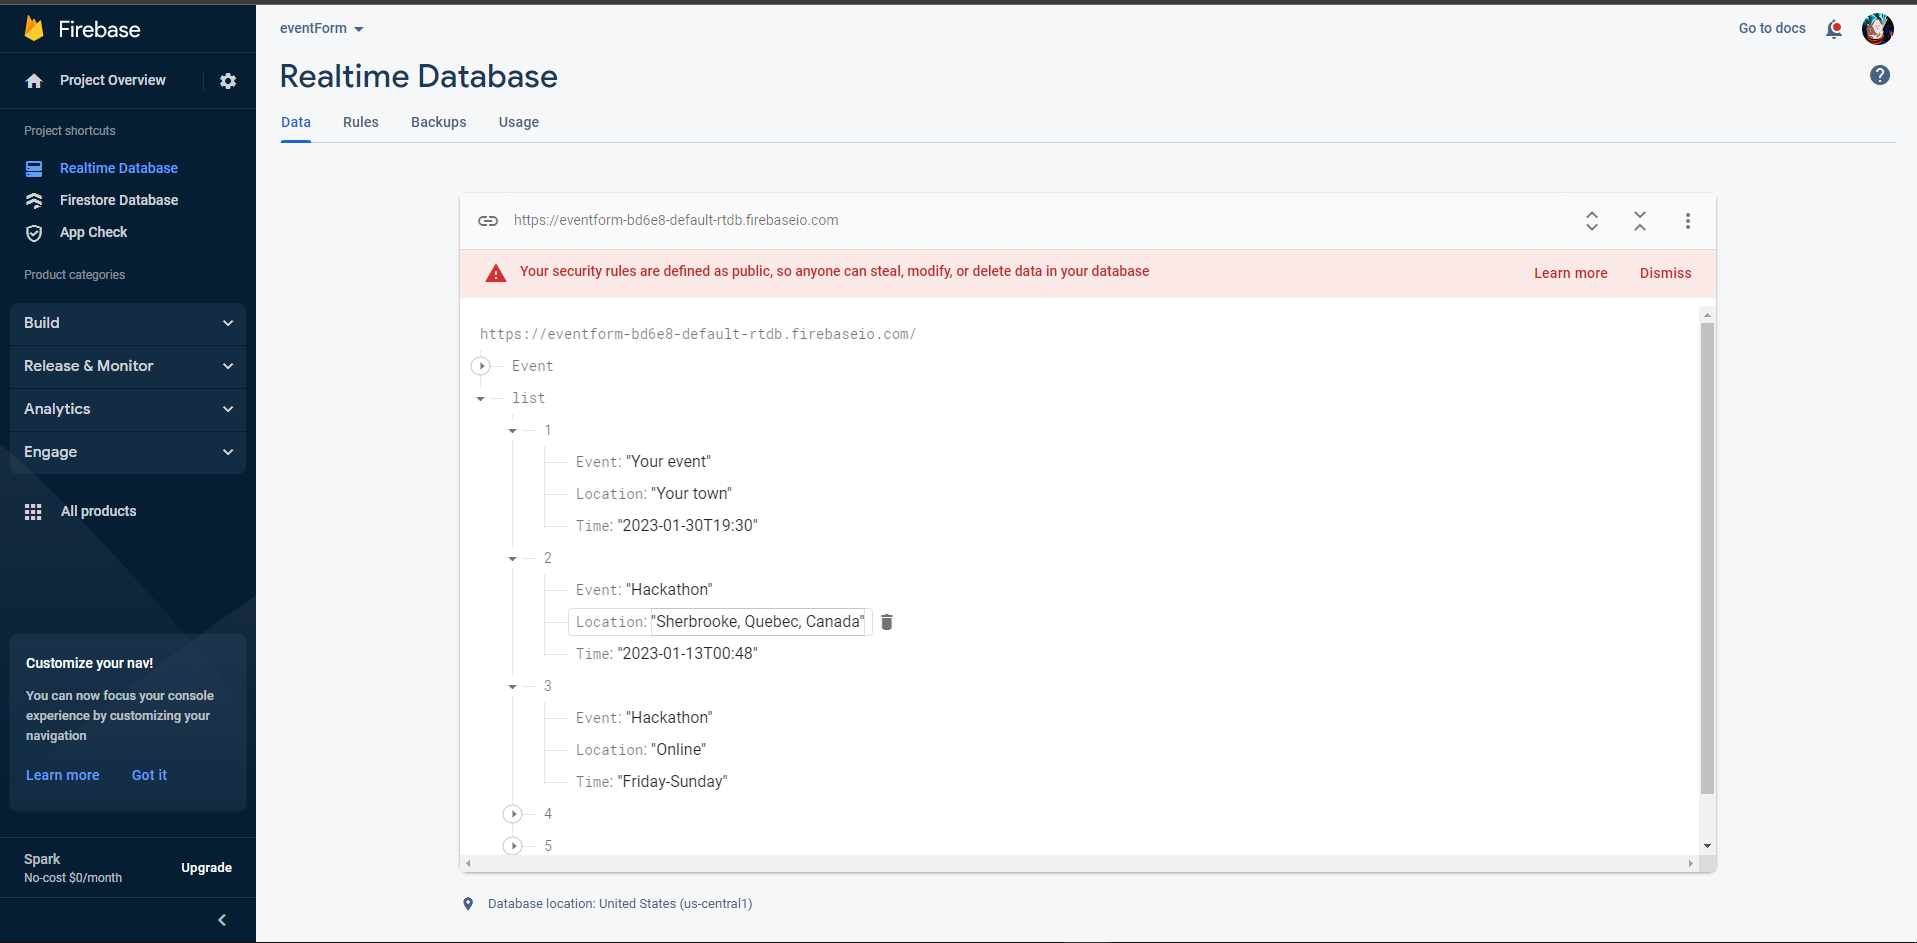Click the App Check shield icon
The image size is (1917, 943).
[34, 233]
